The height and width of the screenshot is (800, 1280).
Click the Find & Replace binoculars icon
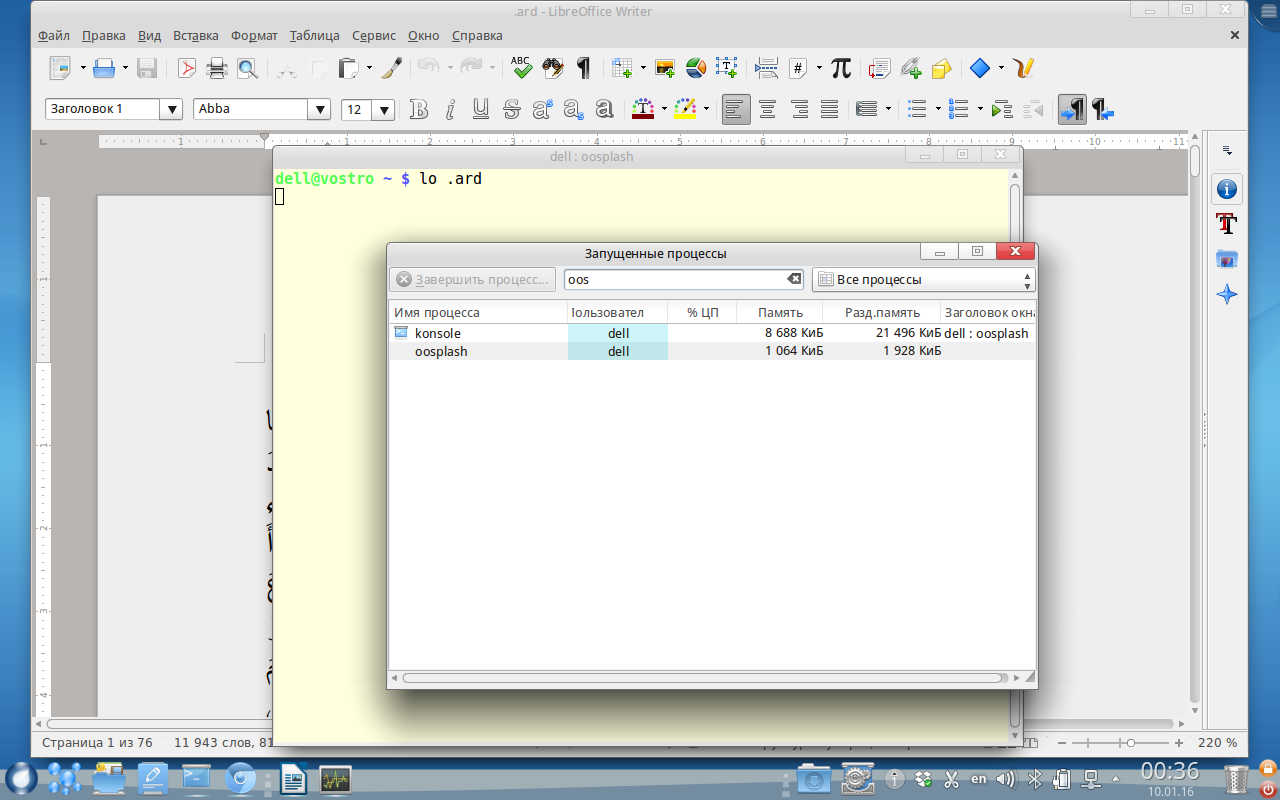[x=553, y=68]
